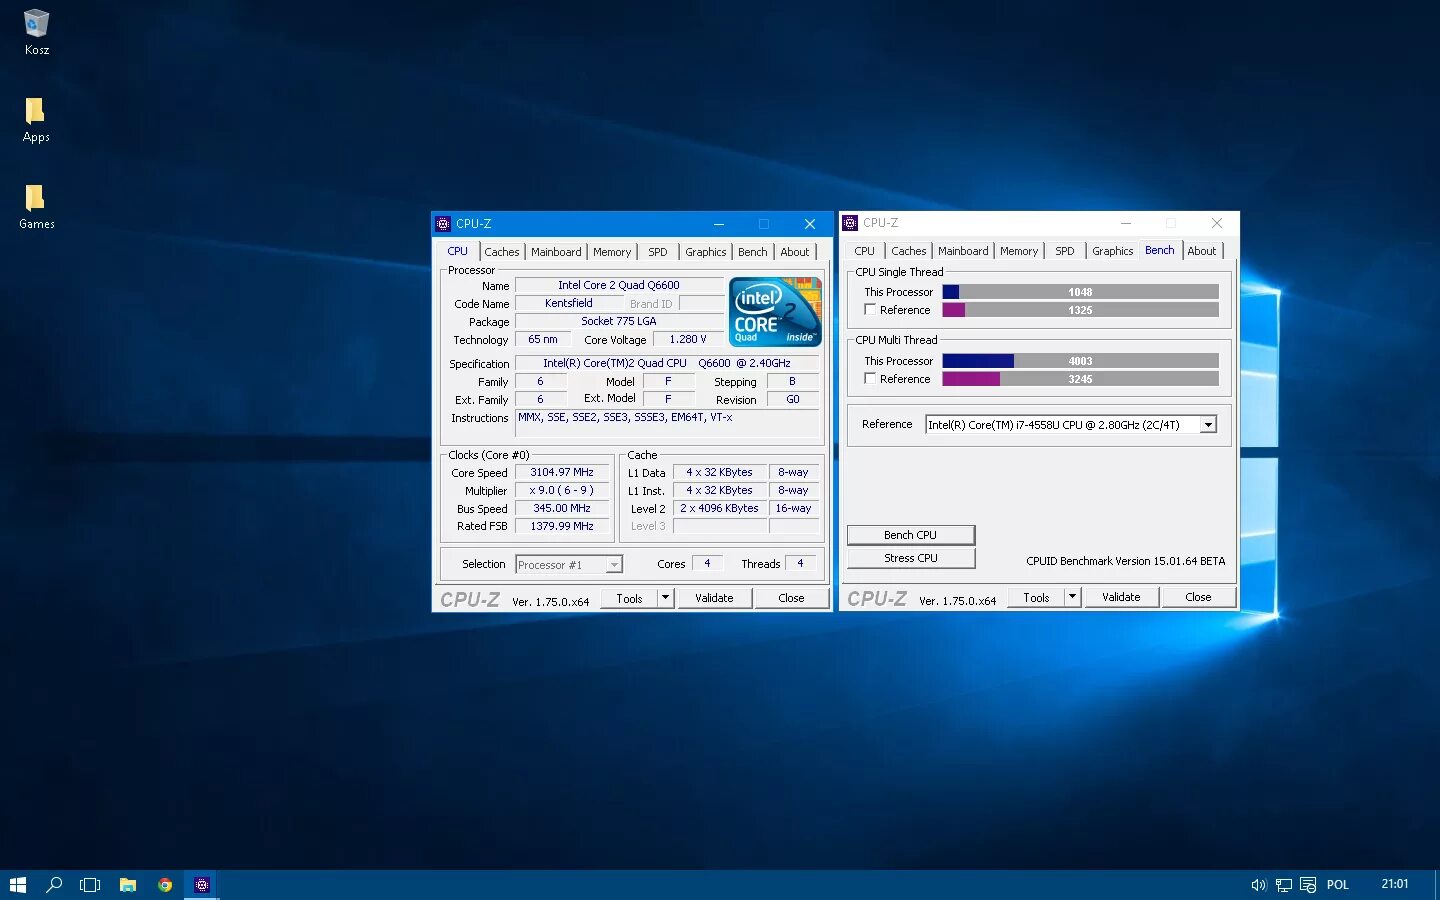1440x900 pixels.
Task: Expand Tools dropdown arrow in right window
Action: tap(1072, 597)
